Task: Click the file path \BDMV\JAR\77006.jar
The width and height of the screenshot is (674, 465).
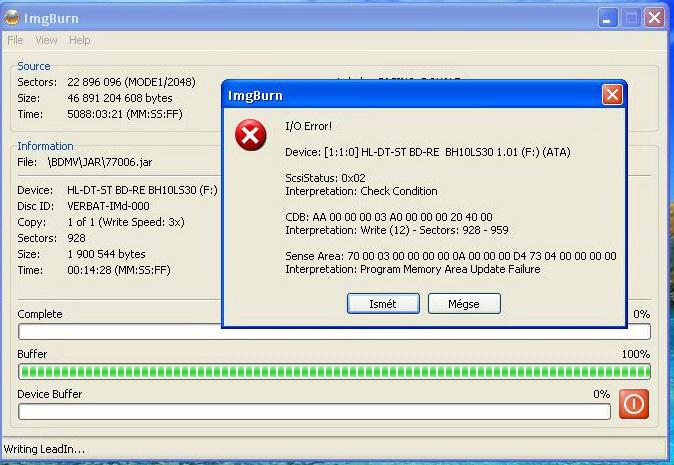Action: 100,162
